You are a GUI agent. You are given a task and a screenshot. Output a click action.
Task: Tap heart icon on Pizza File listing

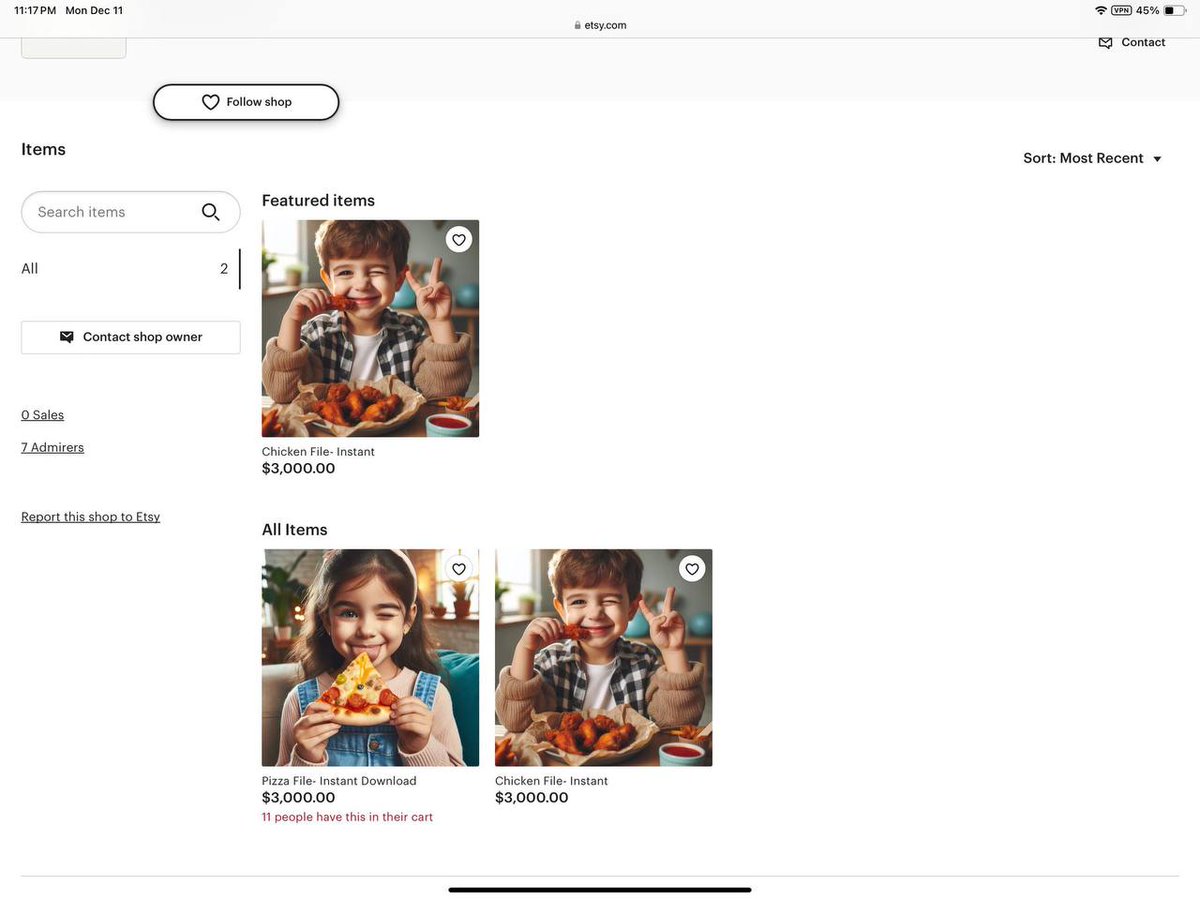coord(458,569)
